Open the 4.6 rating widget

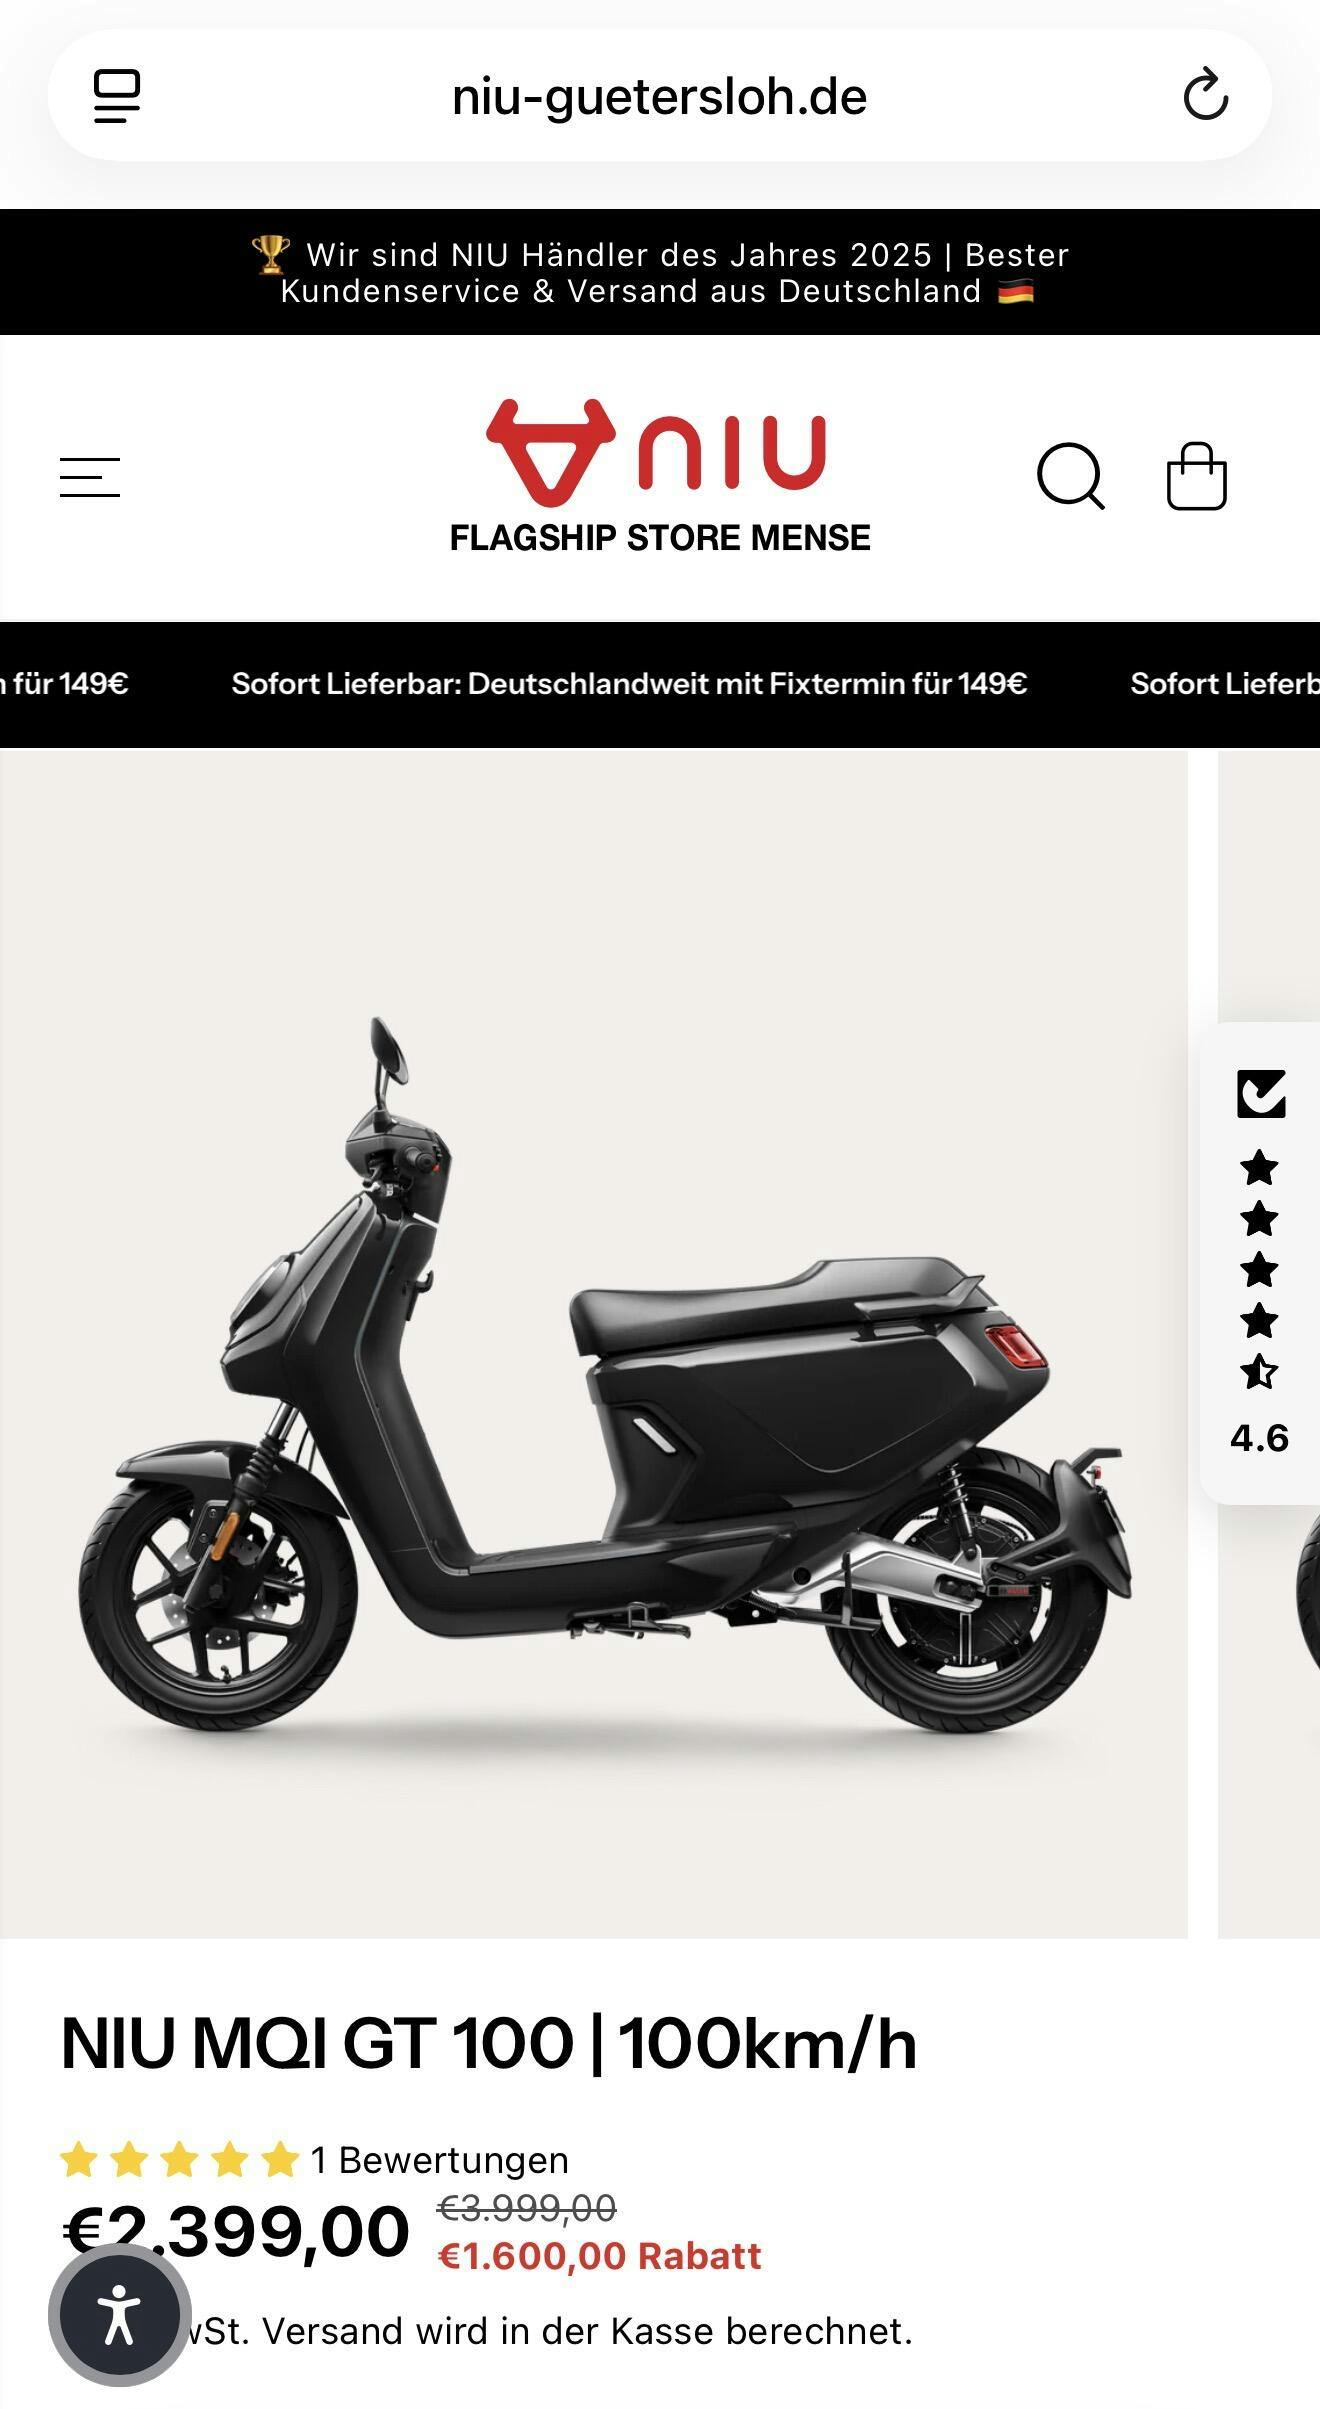point(1260,1263)
